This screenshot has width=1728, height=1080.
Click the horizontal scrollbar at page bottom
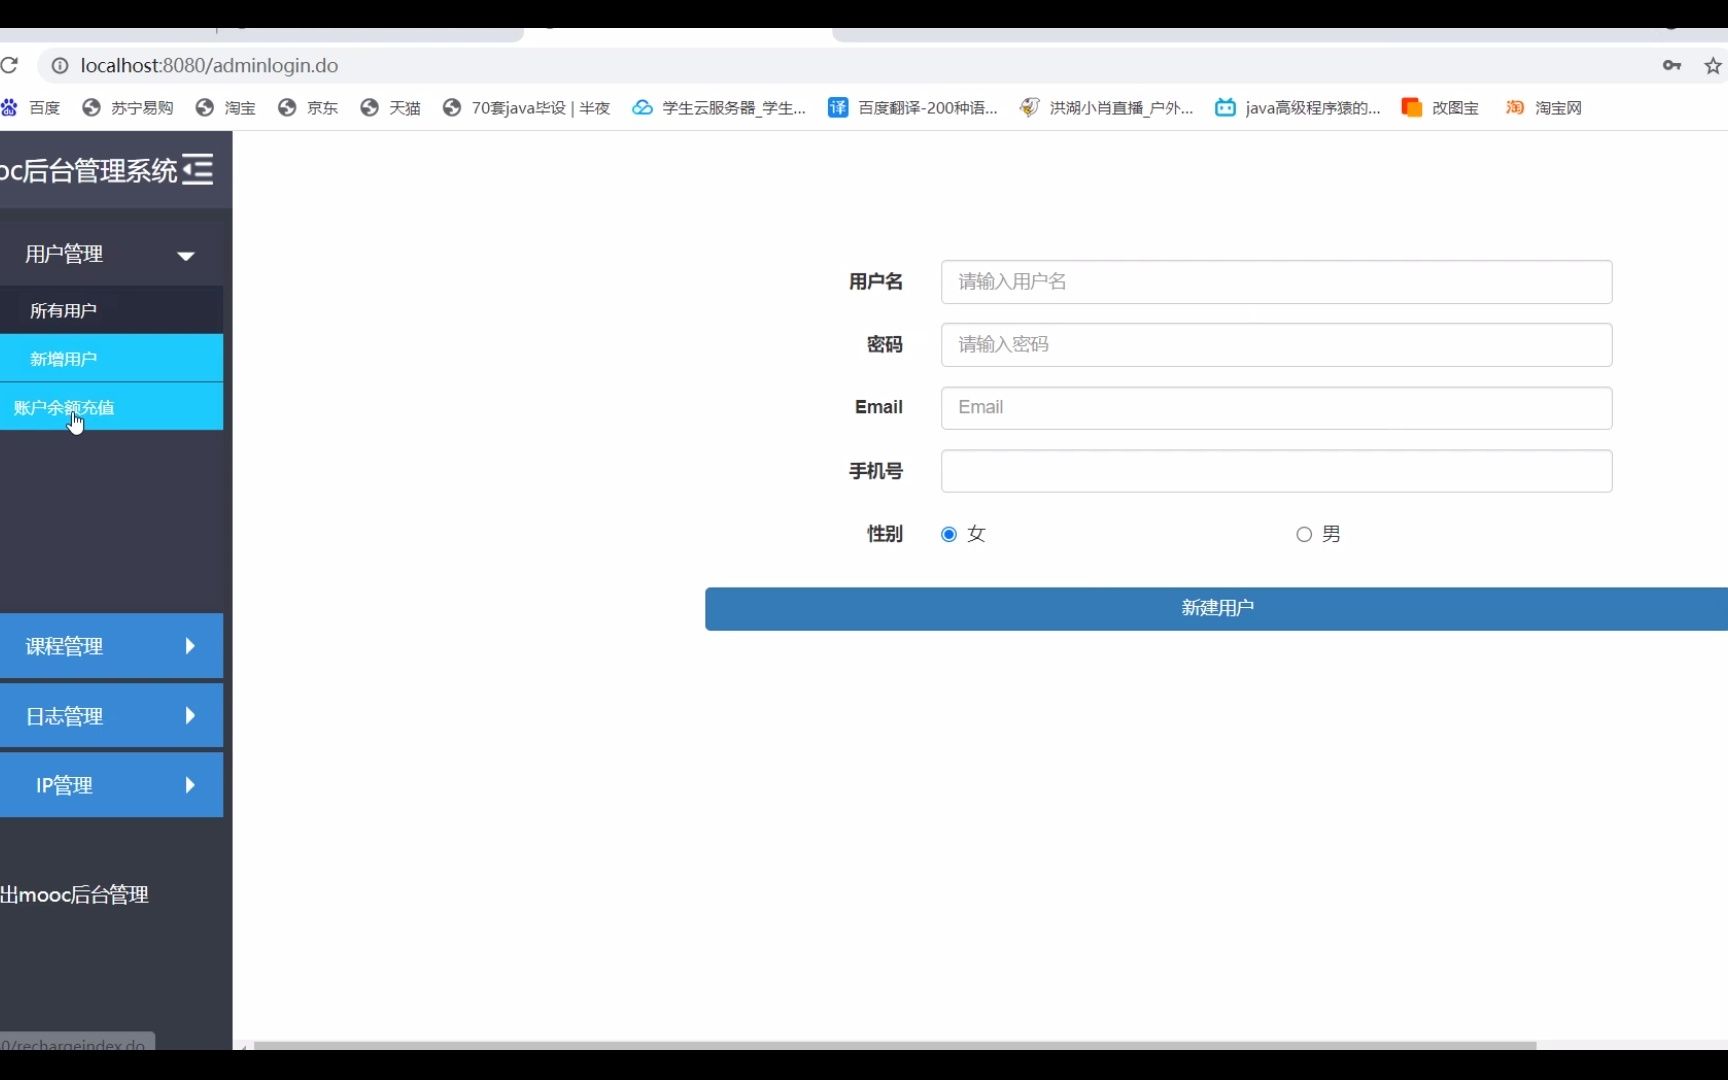coord(895,1045)
